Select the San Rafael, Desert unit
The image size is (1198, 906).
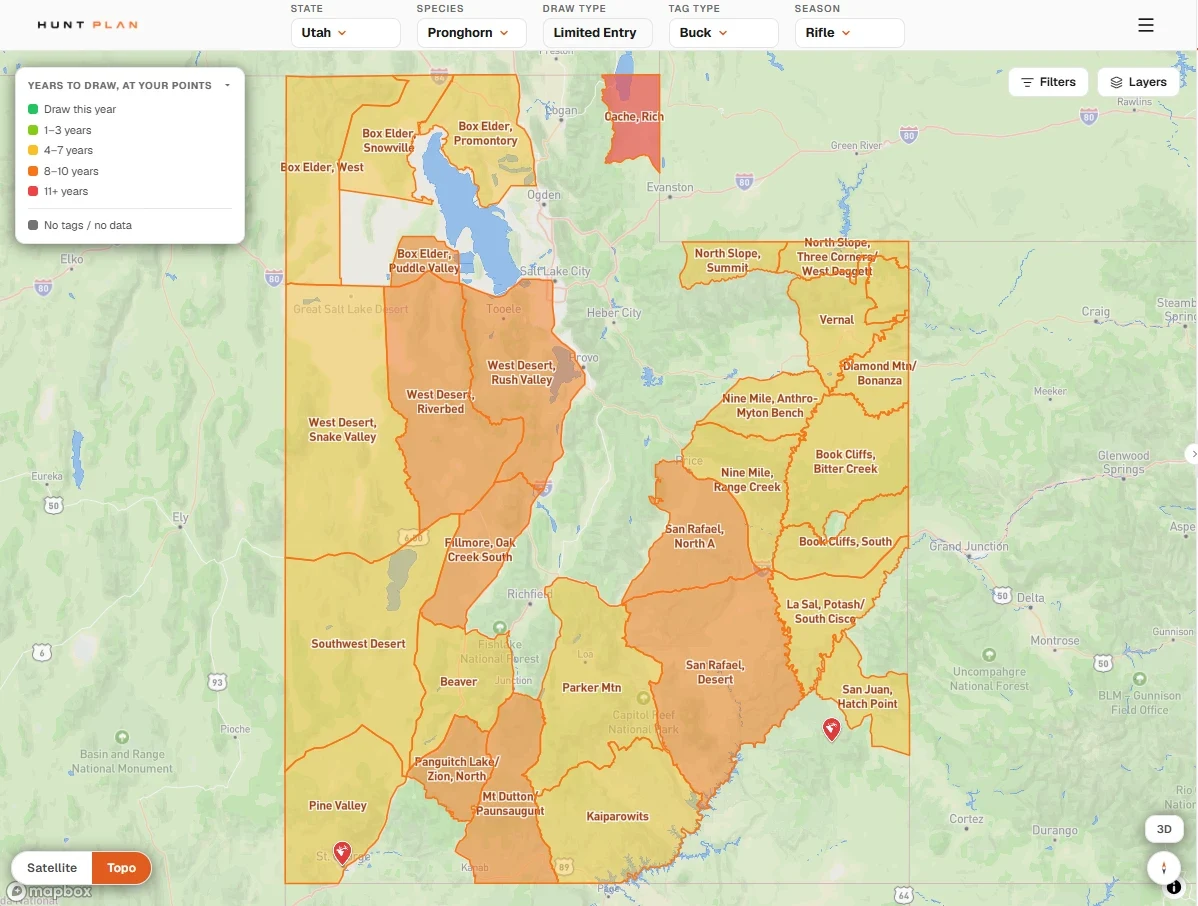click(x=715, y=672)
